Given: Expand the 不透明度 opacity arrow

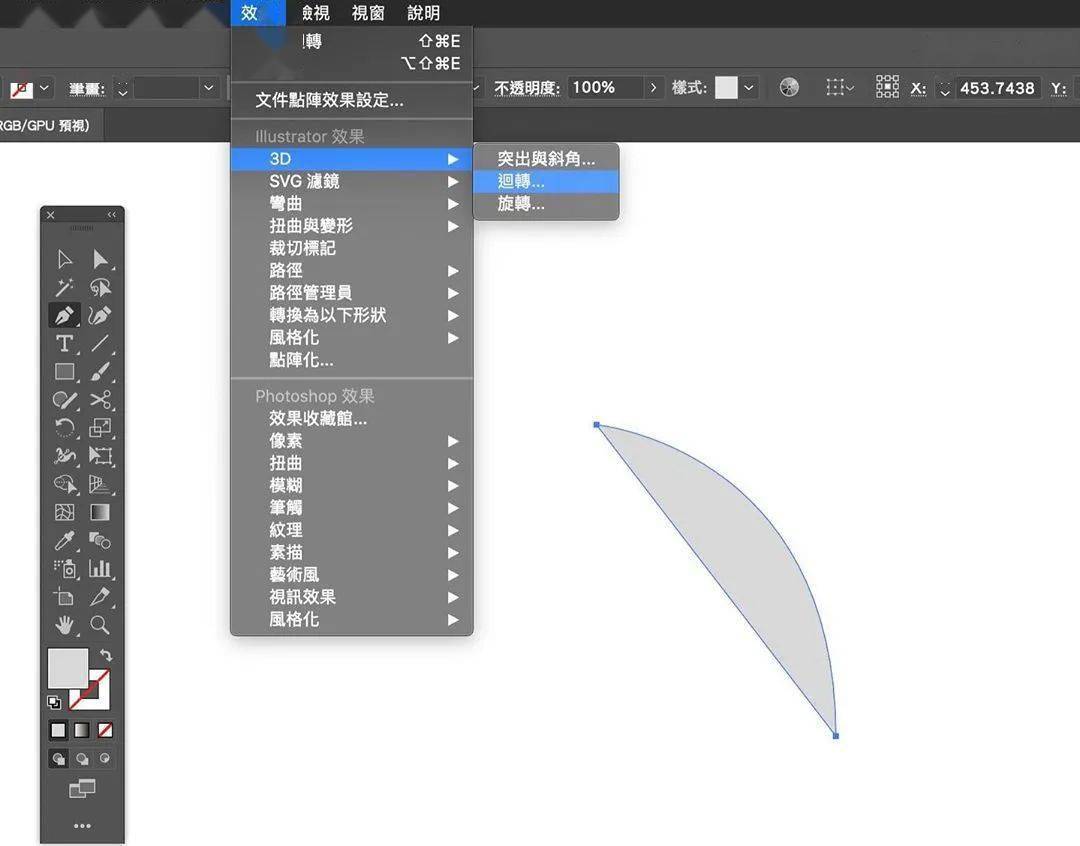Looking at the screenshot, I should (x=653, y=87).
